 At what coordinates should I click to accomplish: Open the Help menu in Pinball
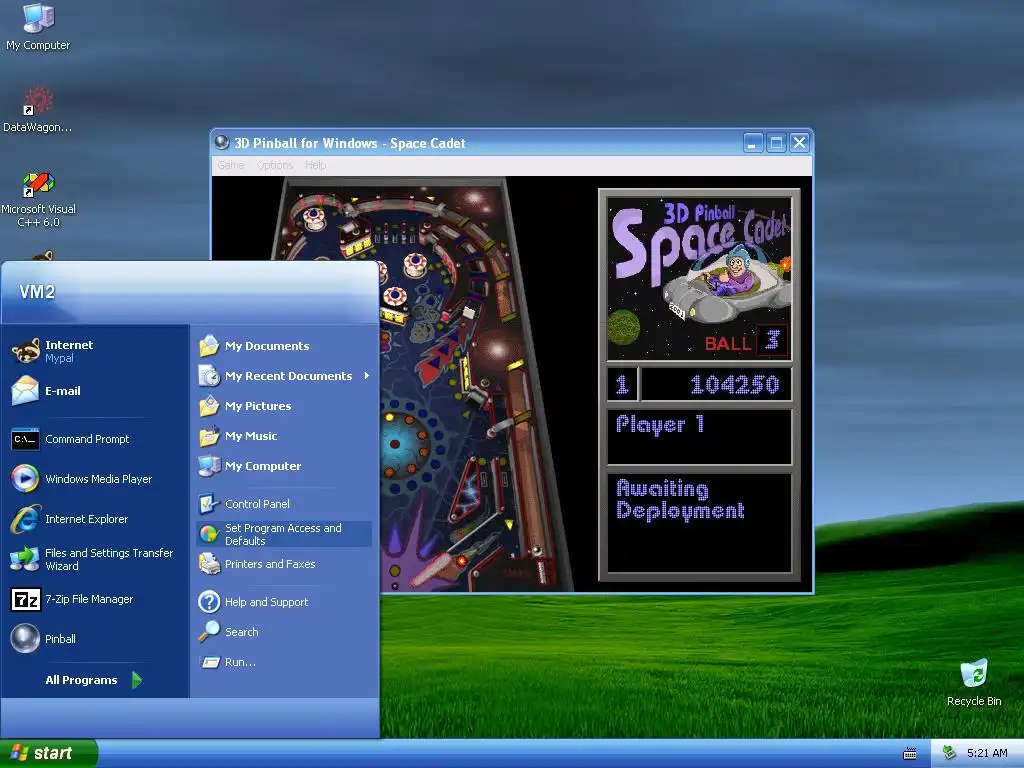(315, 165)
